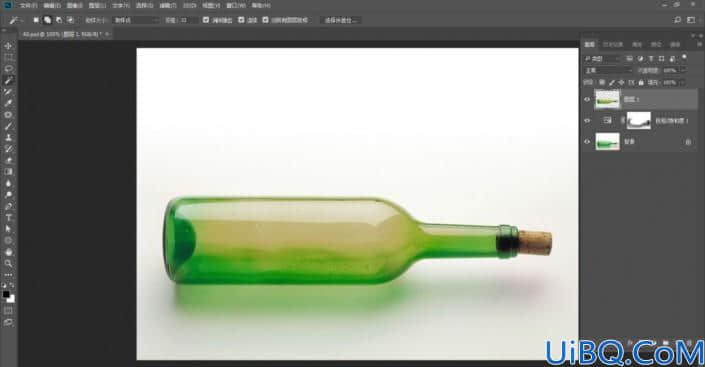Screen dimensions: 705x367
Task: Select the Rectangular Marquee tool
Action: [8, 57]
